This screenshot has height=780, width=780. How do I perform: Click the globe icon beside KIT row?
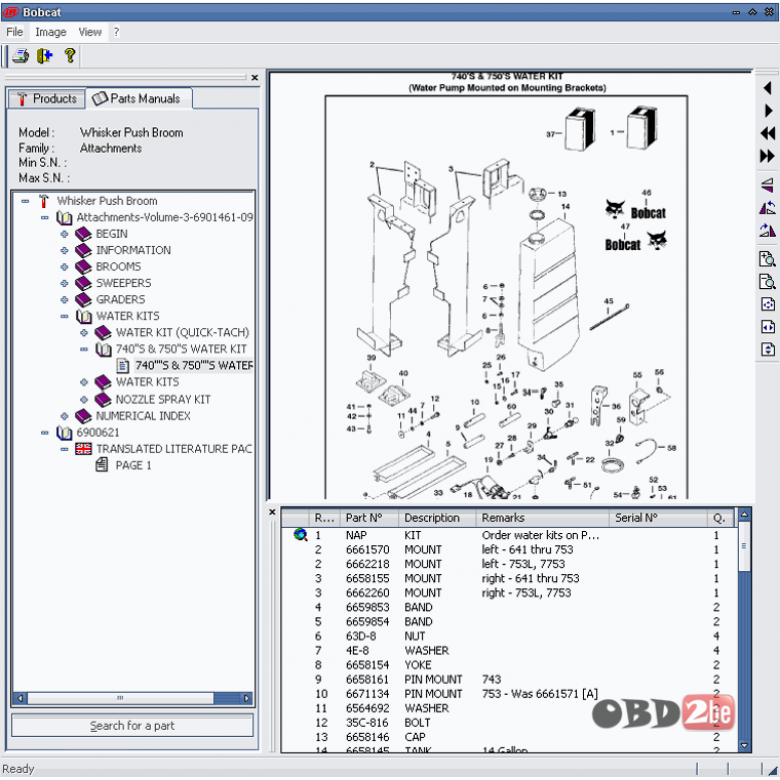(x=300, y=535)
